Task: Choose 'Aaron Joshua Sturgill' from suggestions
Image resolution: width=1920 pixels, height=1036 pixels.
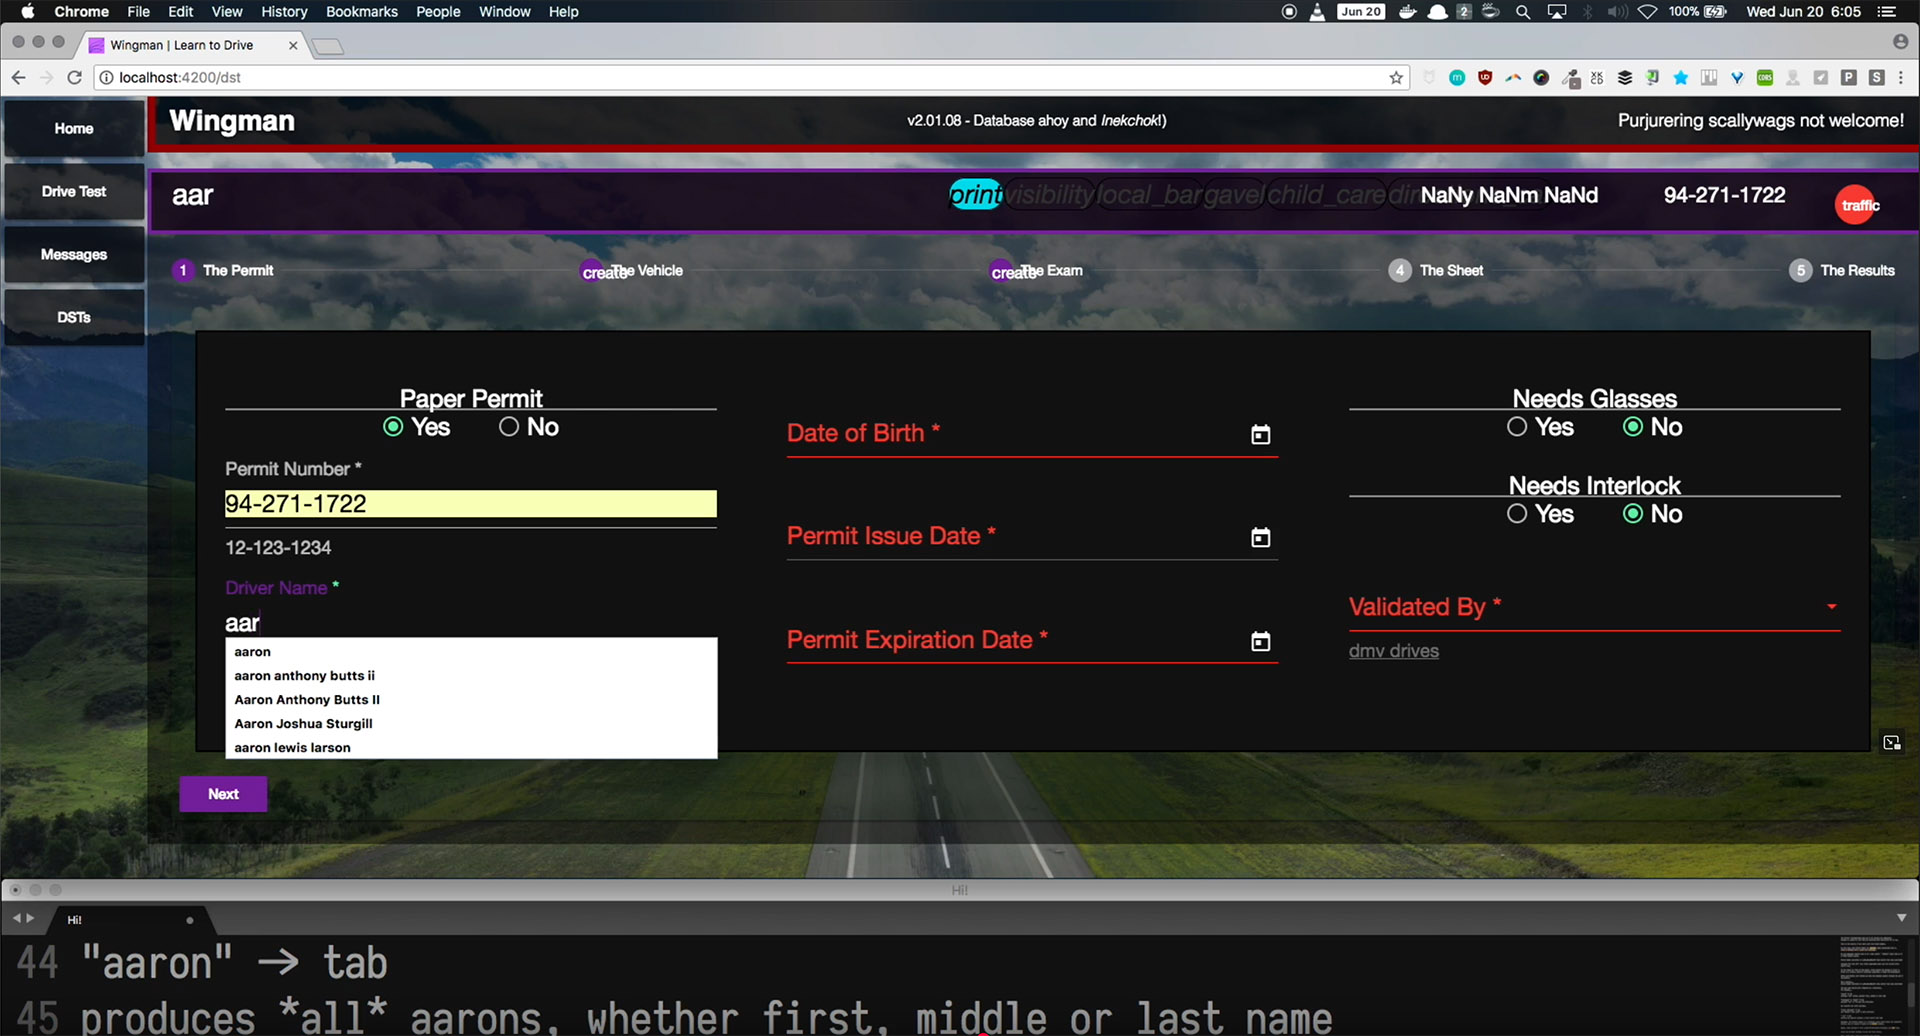Action: click(x=303, y=724)
